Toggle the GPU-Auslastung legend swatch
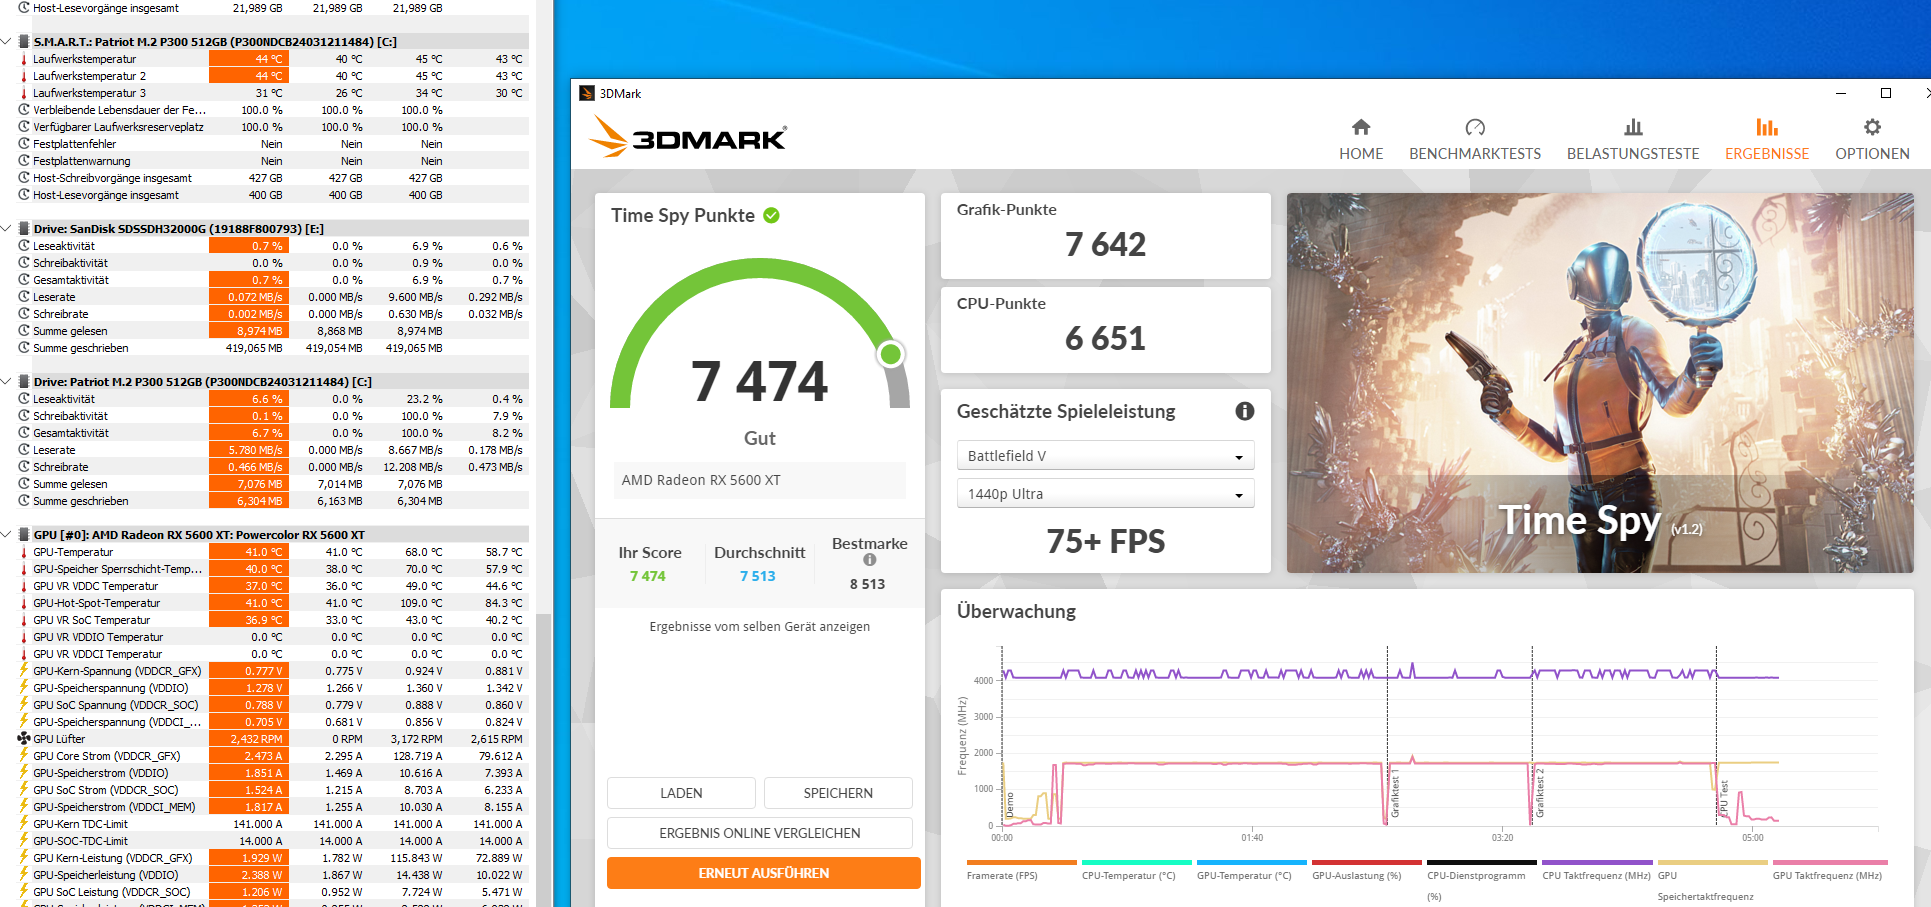The height and width of the screenshot is (907, 1931). tap(1367, 862)
